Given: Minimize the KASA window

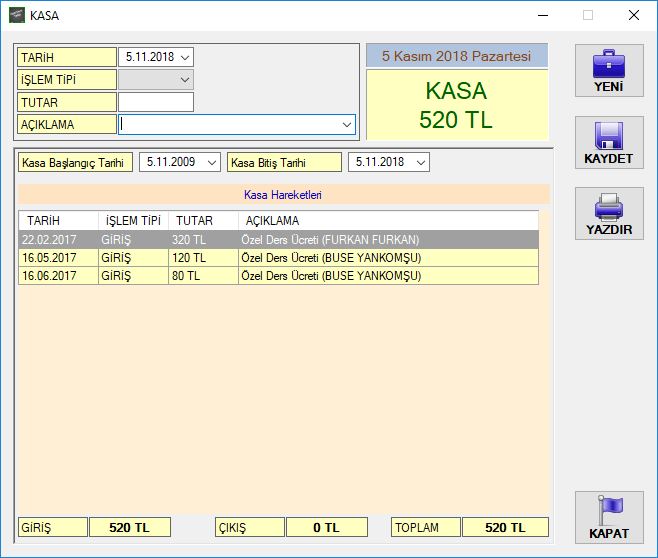Looking at the screenshot, I should click(x=543, y=16).
